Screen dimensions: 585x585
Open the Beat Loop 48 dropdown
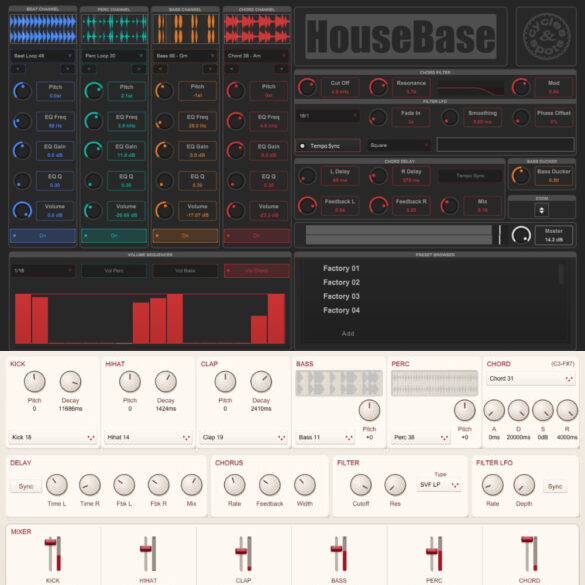point(43,56)
